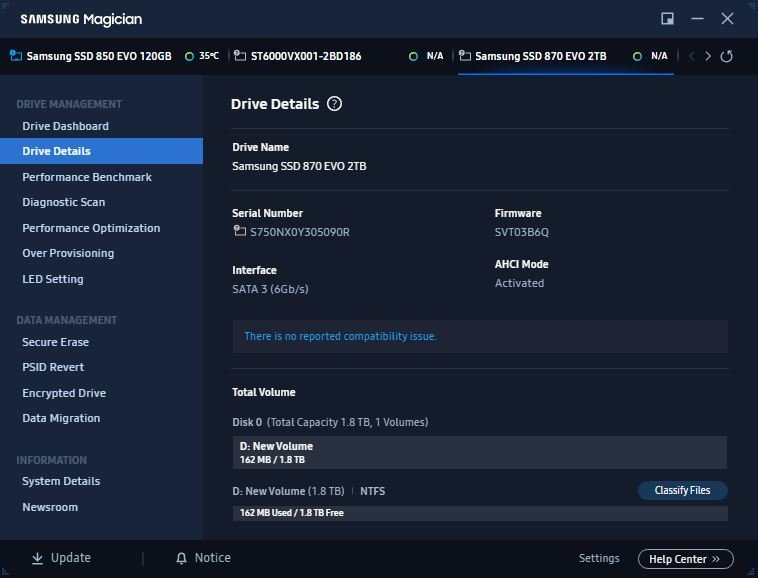Click the D: New Volume usage bar
This screenshot has width=758, height=578.
(480, 513)
